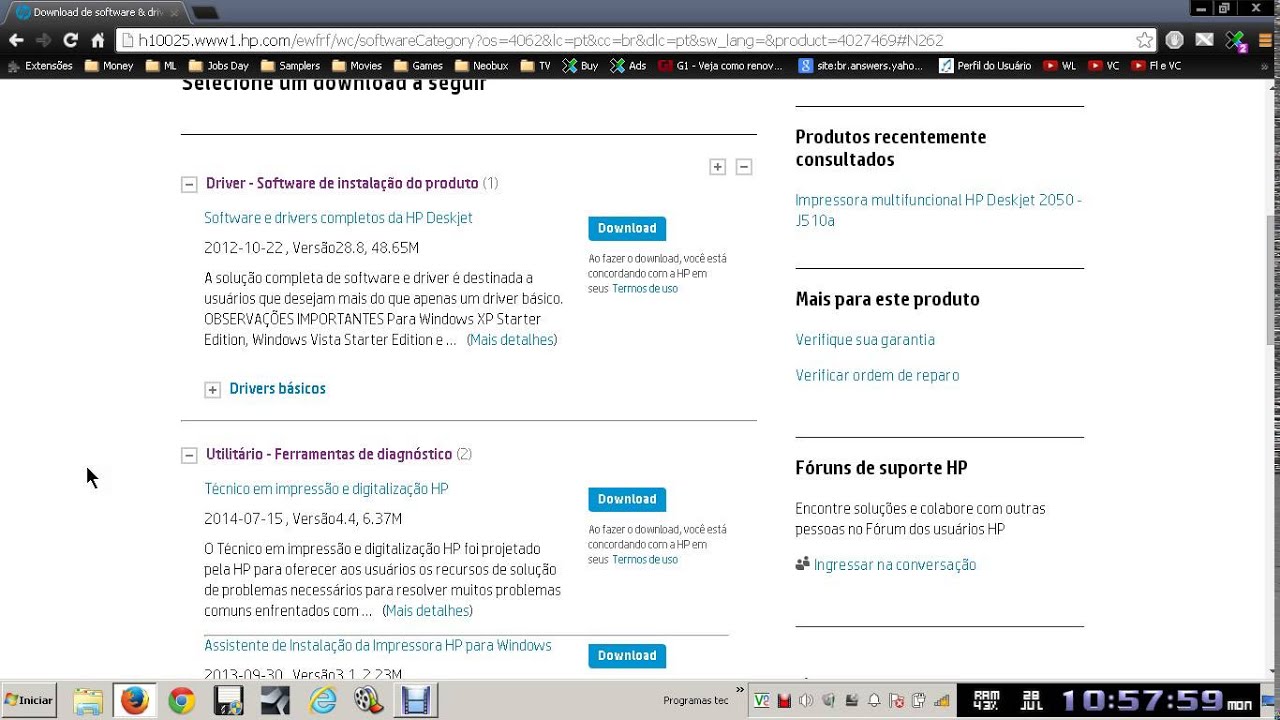Open the Chrome menu icon at toolbar end
The height and width of the screenshot is (720, 1280).
tap(1266, 41)
